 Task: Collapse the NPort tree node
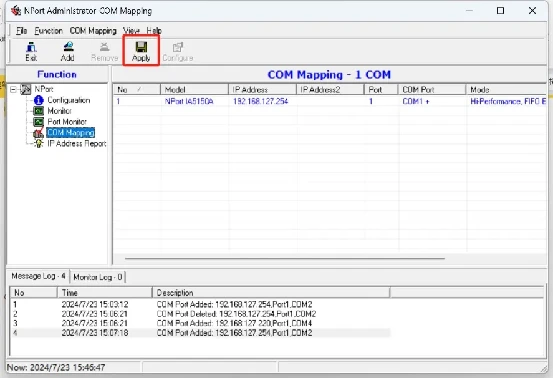click(x=13, y=89)
